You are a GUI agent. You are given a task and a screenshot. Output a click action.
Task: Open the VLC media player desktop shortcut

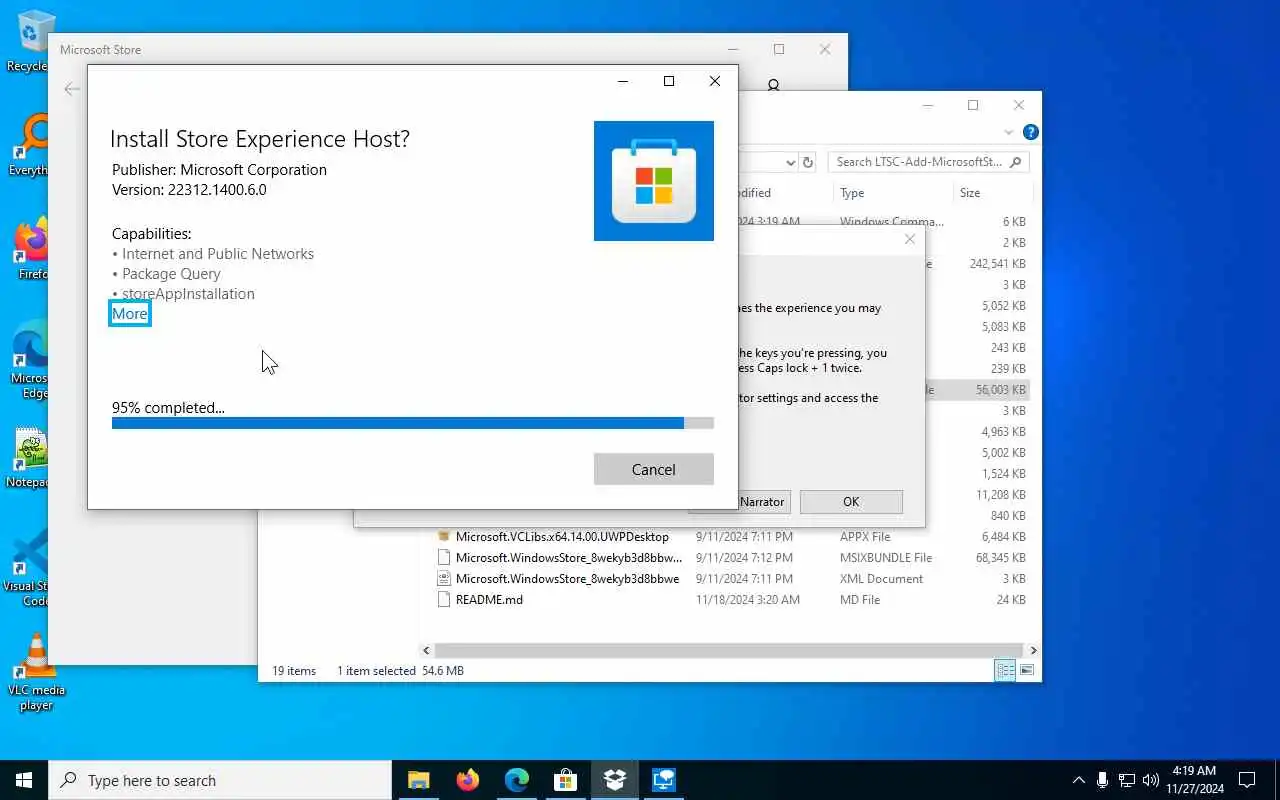(36, 672)
